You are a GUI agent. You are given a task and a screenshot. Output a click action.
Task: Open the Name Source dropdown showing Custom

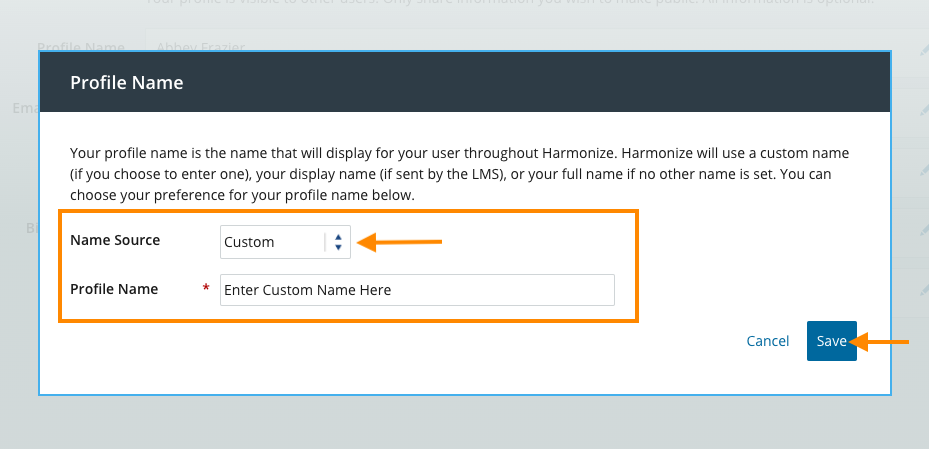click(x=272, y=242)
